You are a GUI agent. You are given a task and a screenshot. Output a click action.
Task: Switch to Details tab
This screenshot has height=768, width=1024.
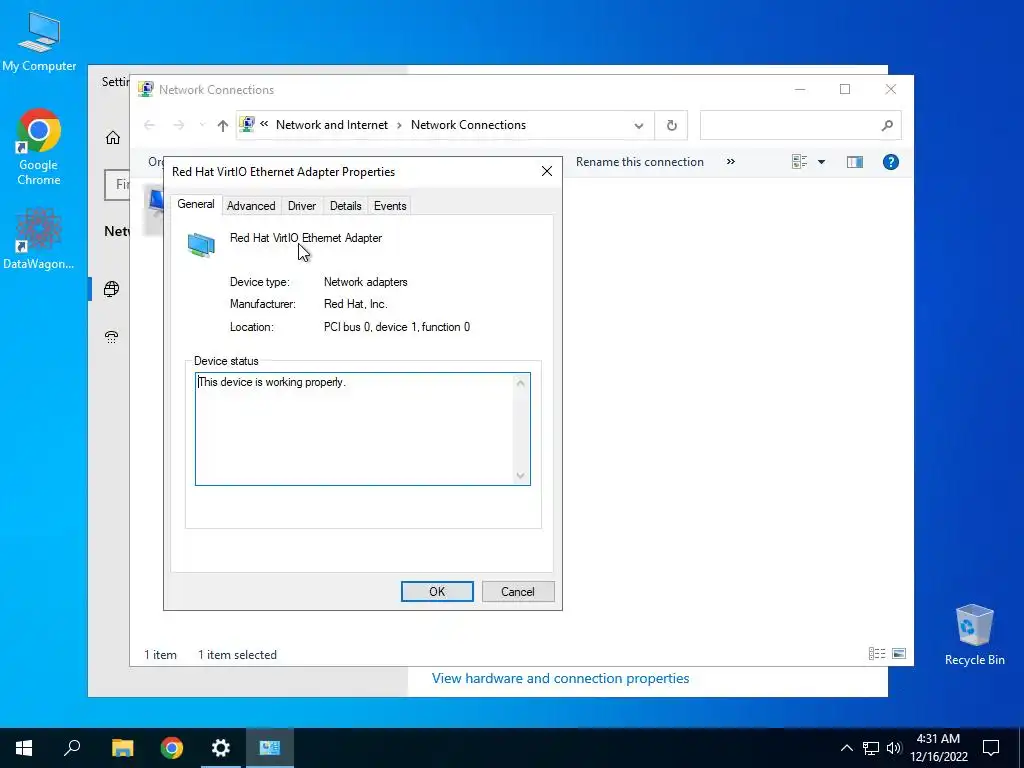[x=345, y=206]
